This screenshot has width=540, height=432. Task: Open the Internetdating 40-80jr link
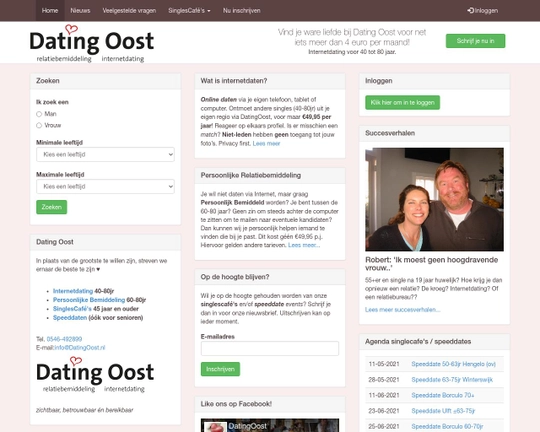[73, 291]
